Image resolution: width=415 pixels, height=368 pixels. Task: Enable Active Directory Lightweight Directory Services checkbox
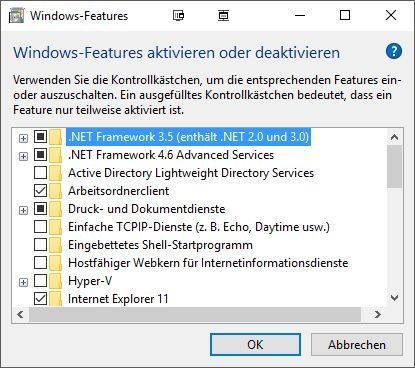coord(40,173)
